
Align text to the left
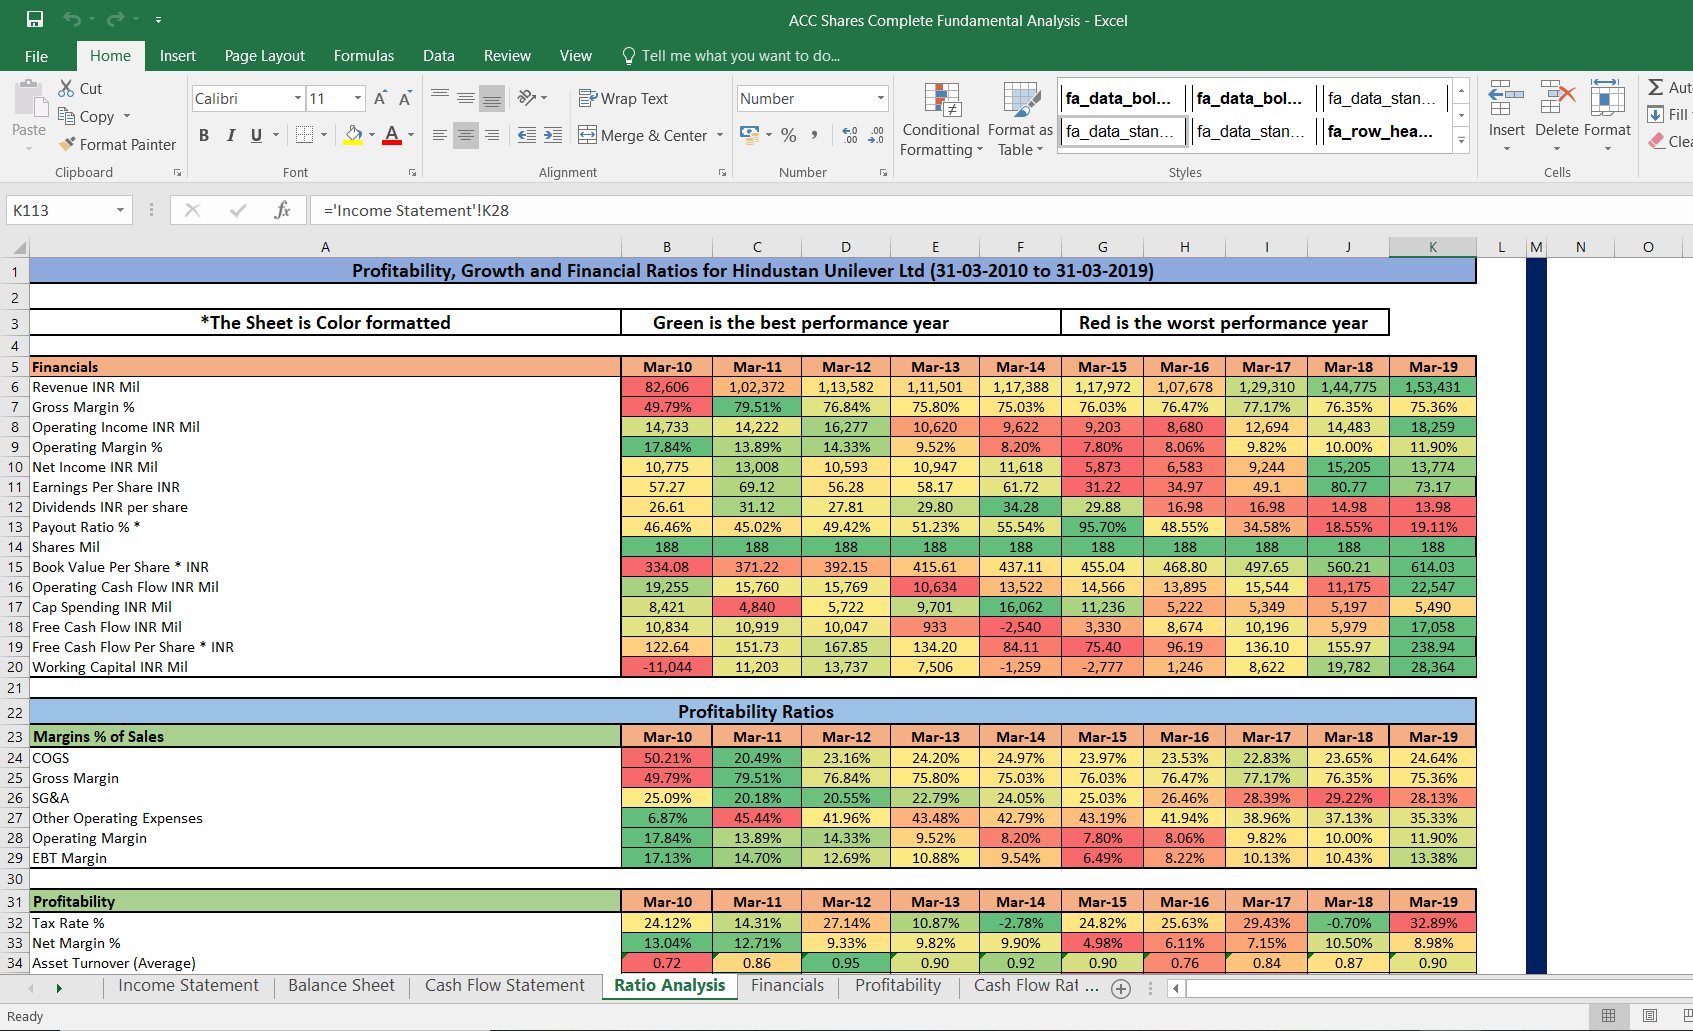click(440, 135)
